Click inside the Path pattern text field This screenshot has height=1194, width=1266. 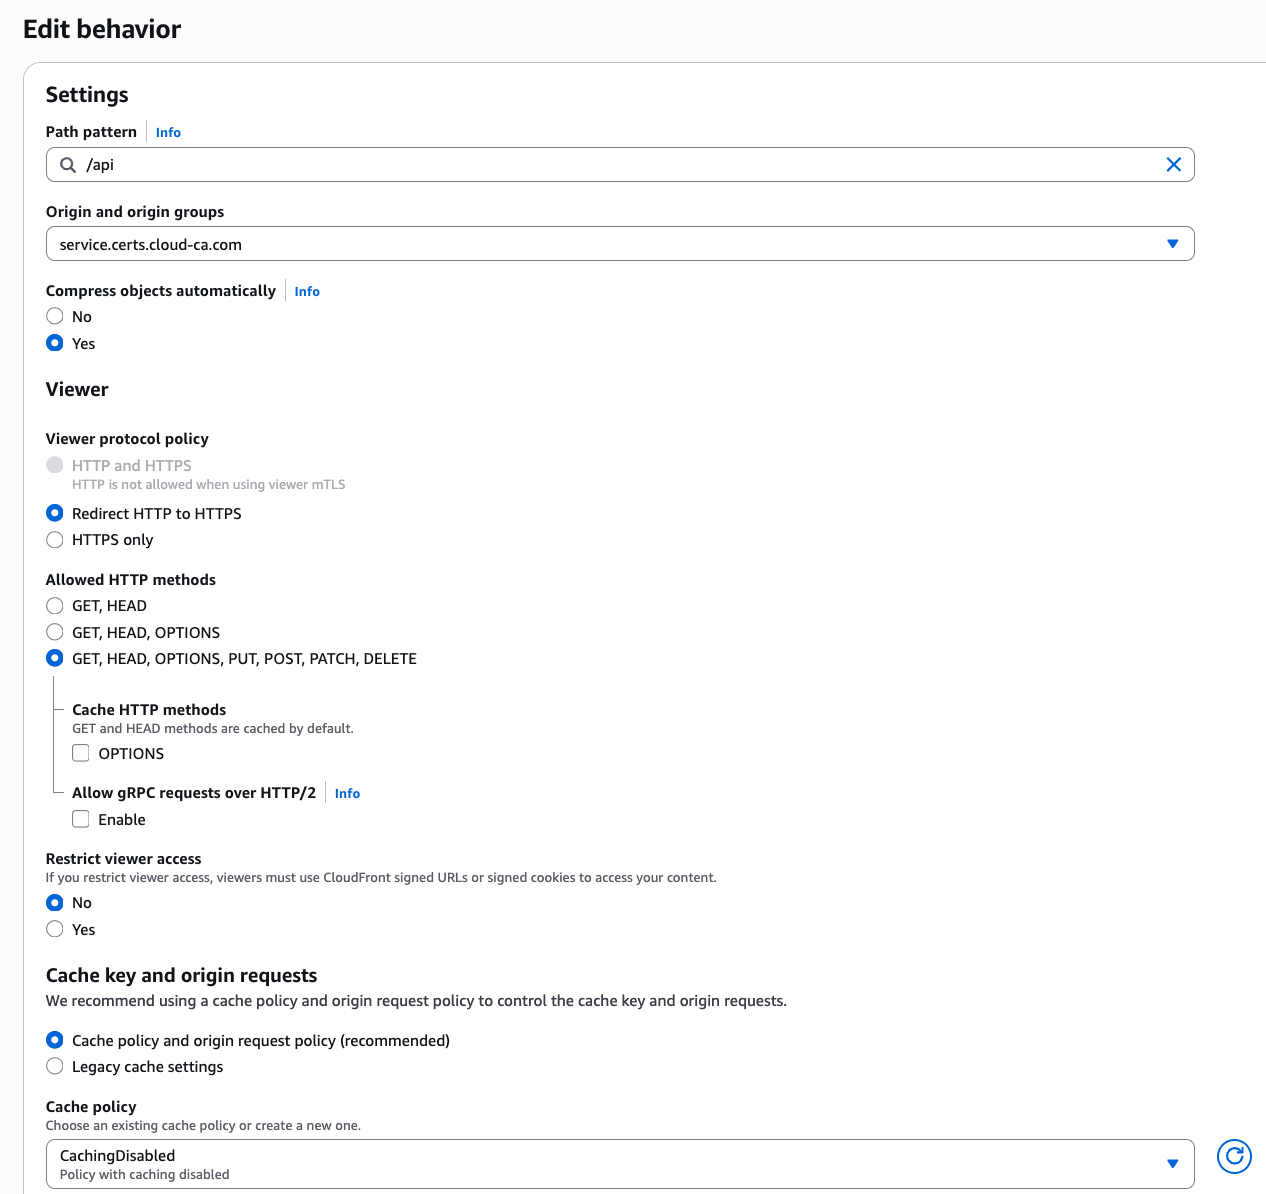coord(600,165)
